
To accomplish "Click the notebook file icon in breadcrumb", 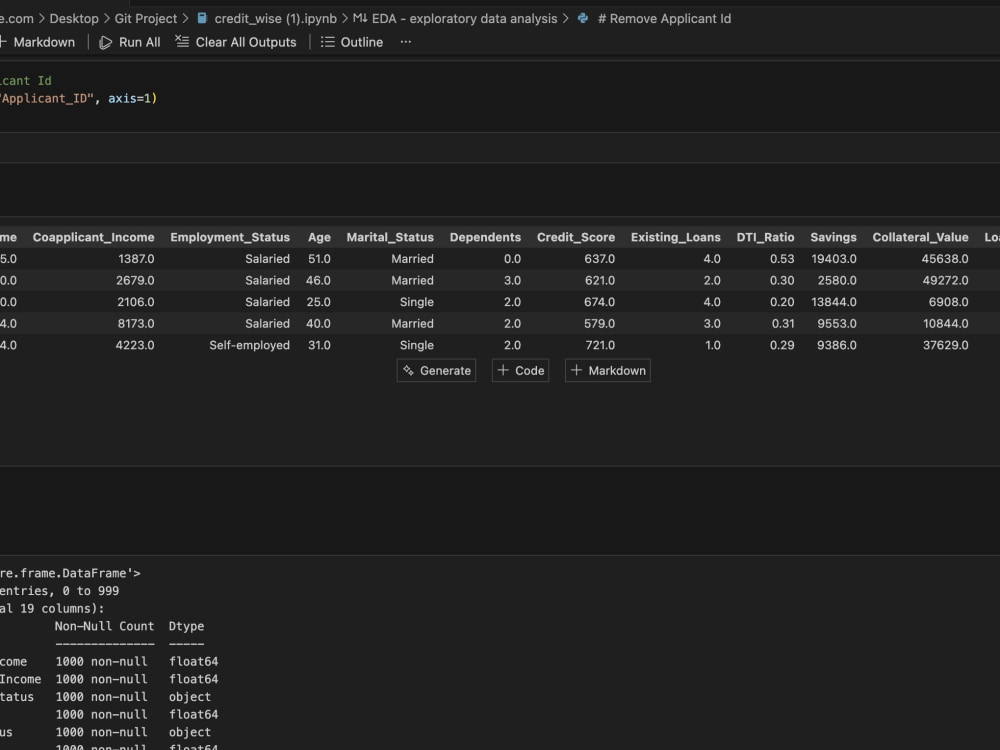I will point(202,18).
